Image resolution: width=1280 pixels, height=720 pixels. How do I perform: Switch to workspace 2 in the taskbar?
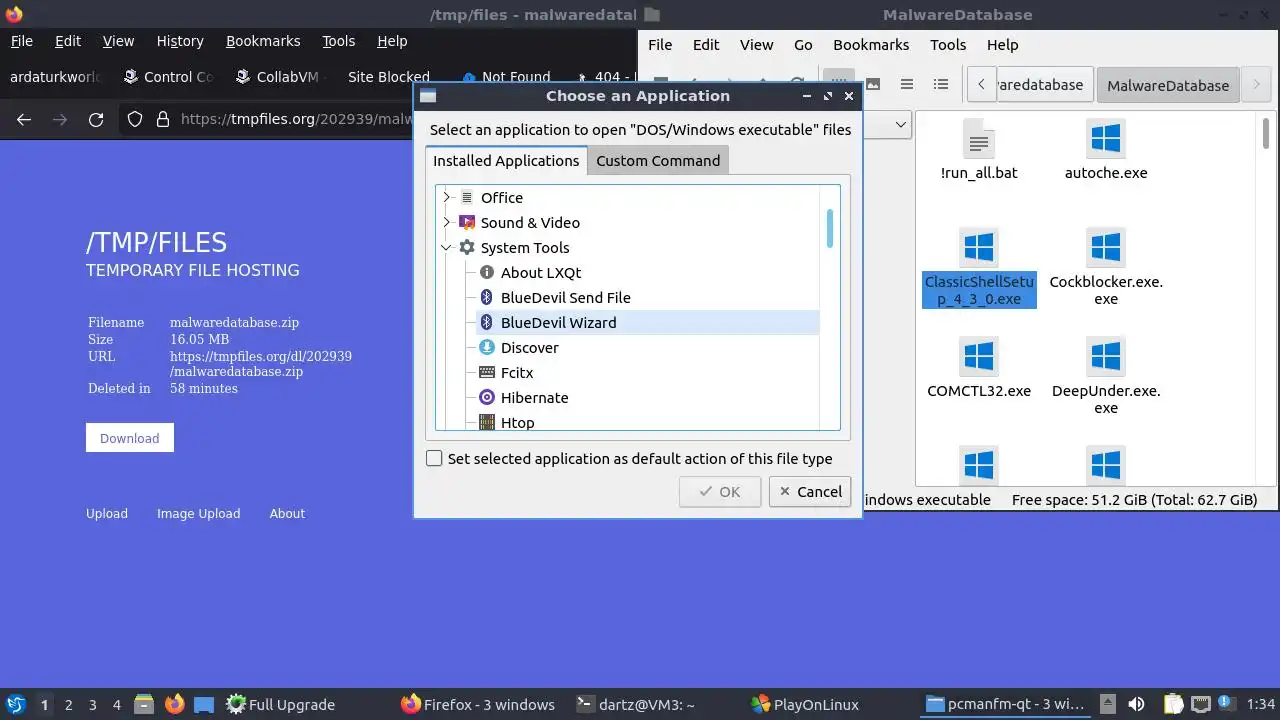[x=68, y=704]
